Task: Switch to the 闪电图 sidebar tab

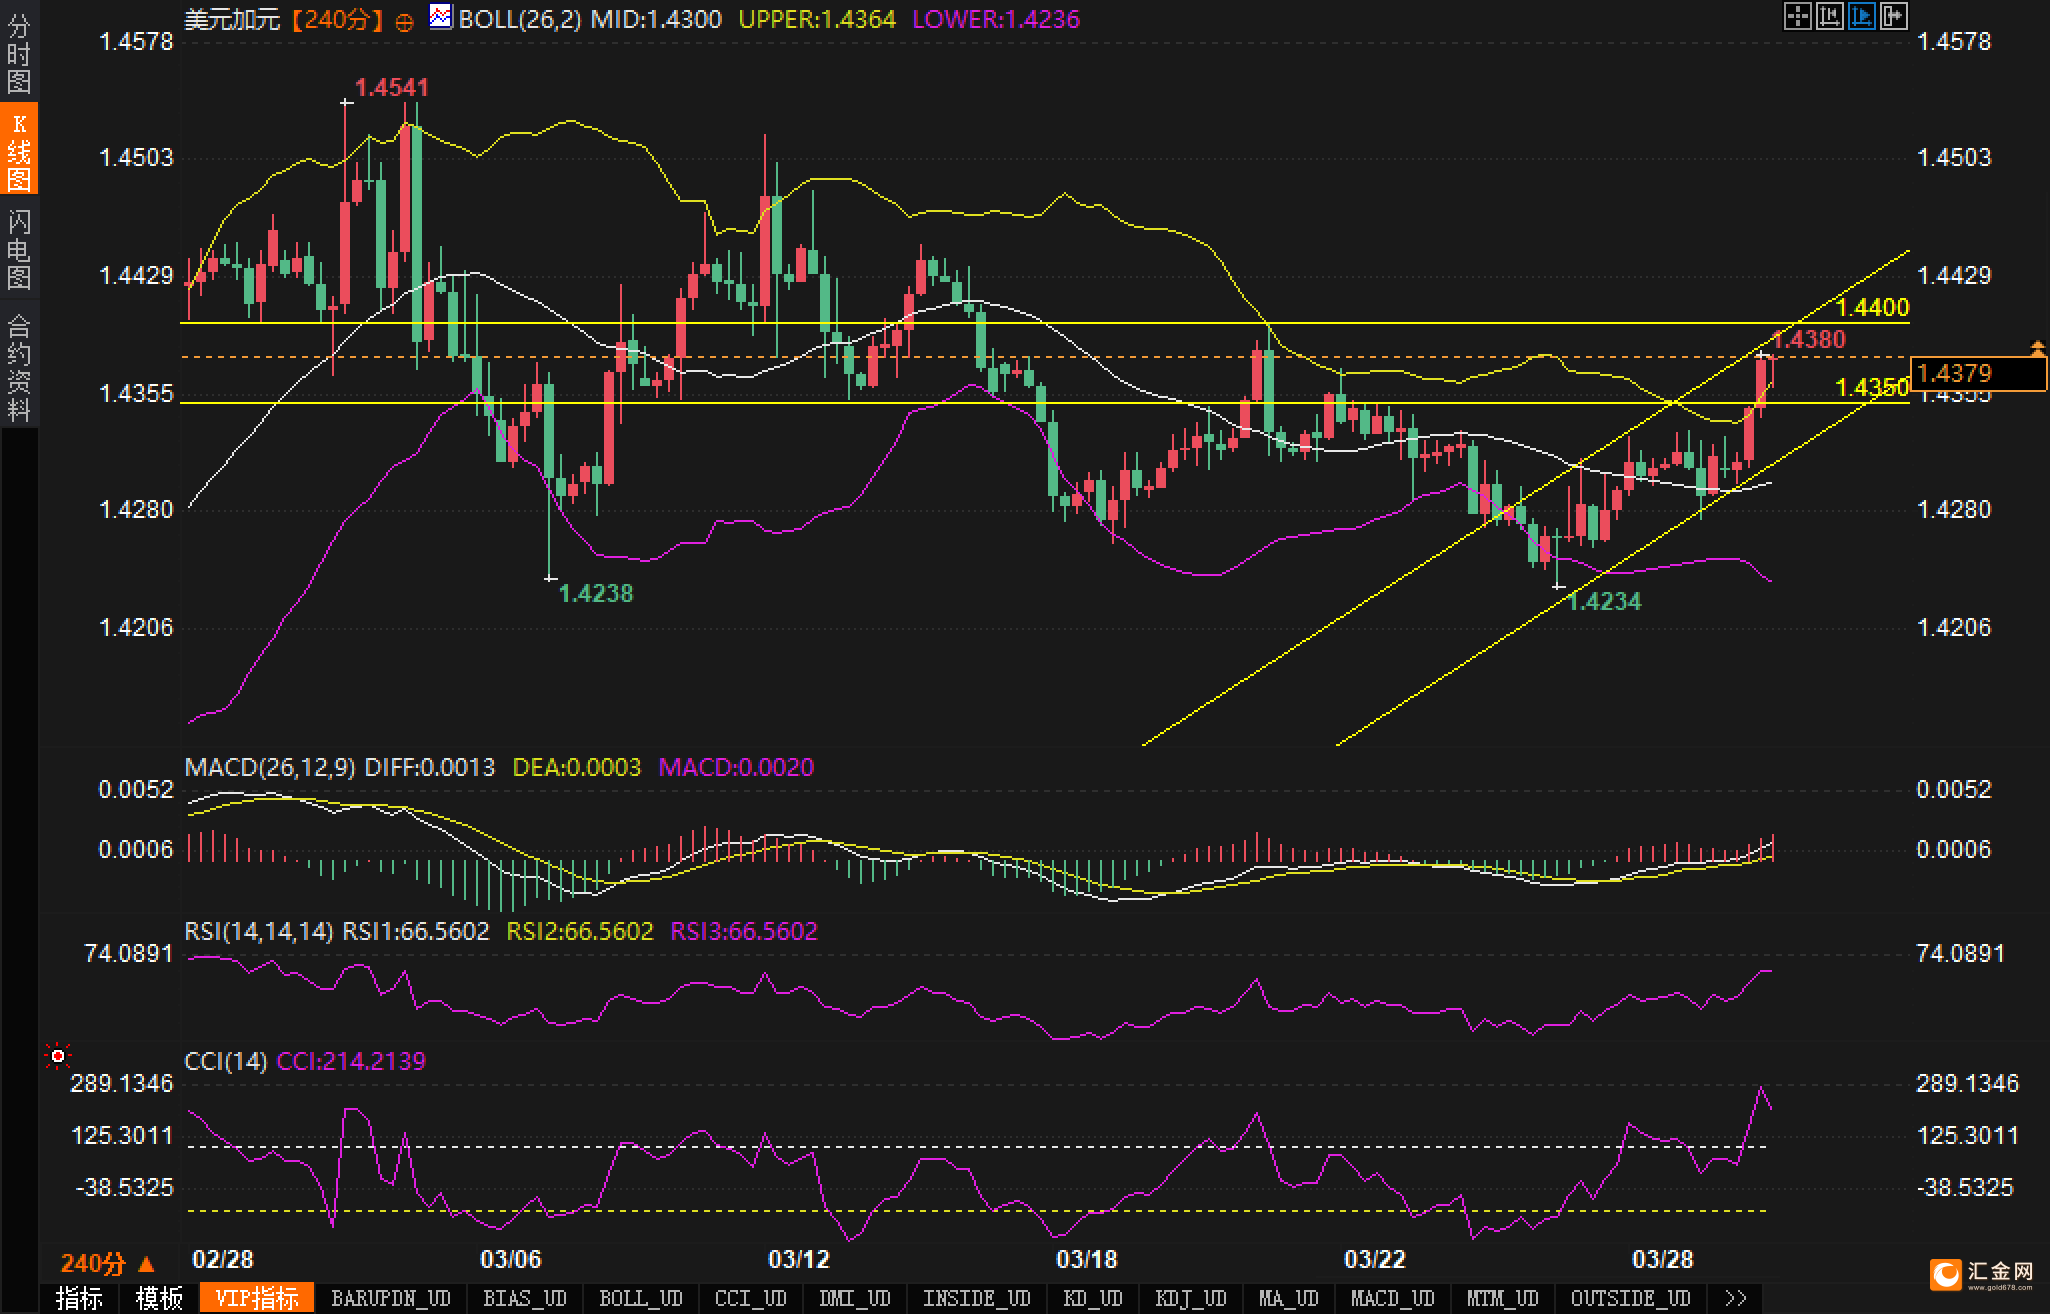Action: (19, 248)
